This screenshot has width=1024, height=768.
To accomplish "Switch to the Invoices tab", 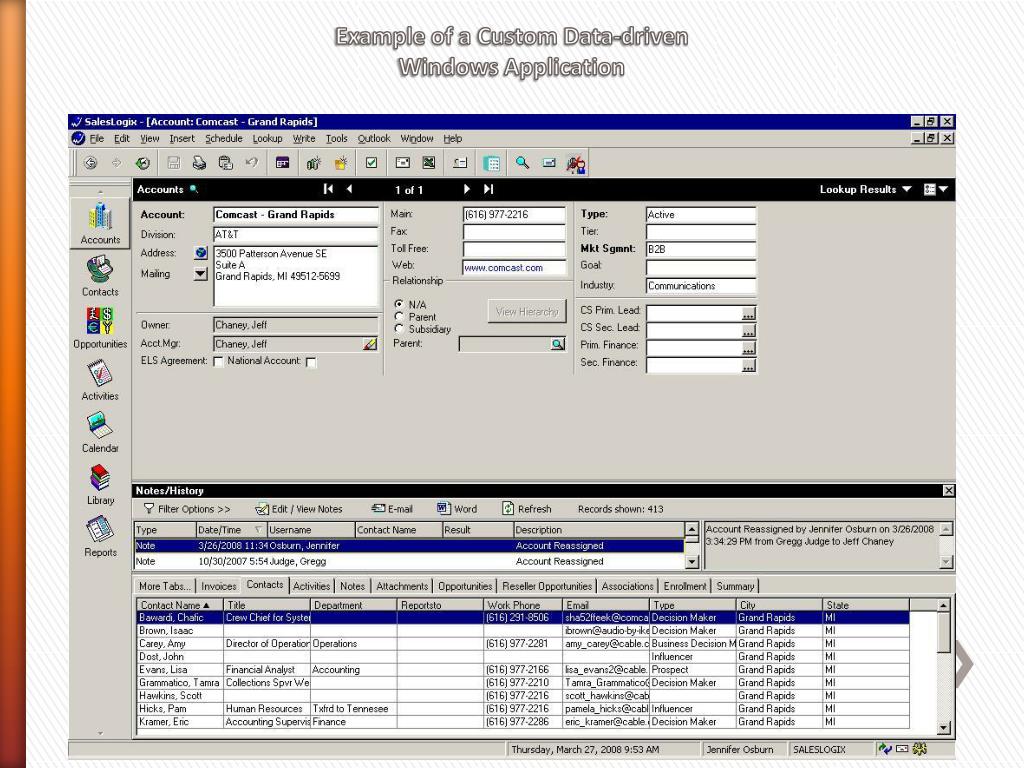I will (218, 586).
